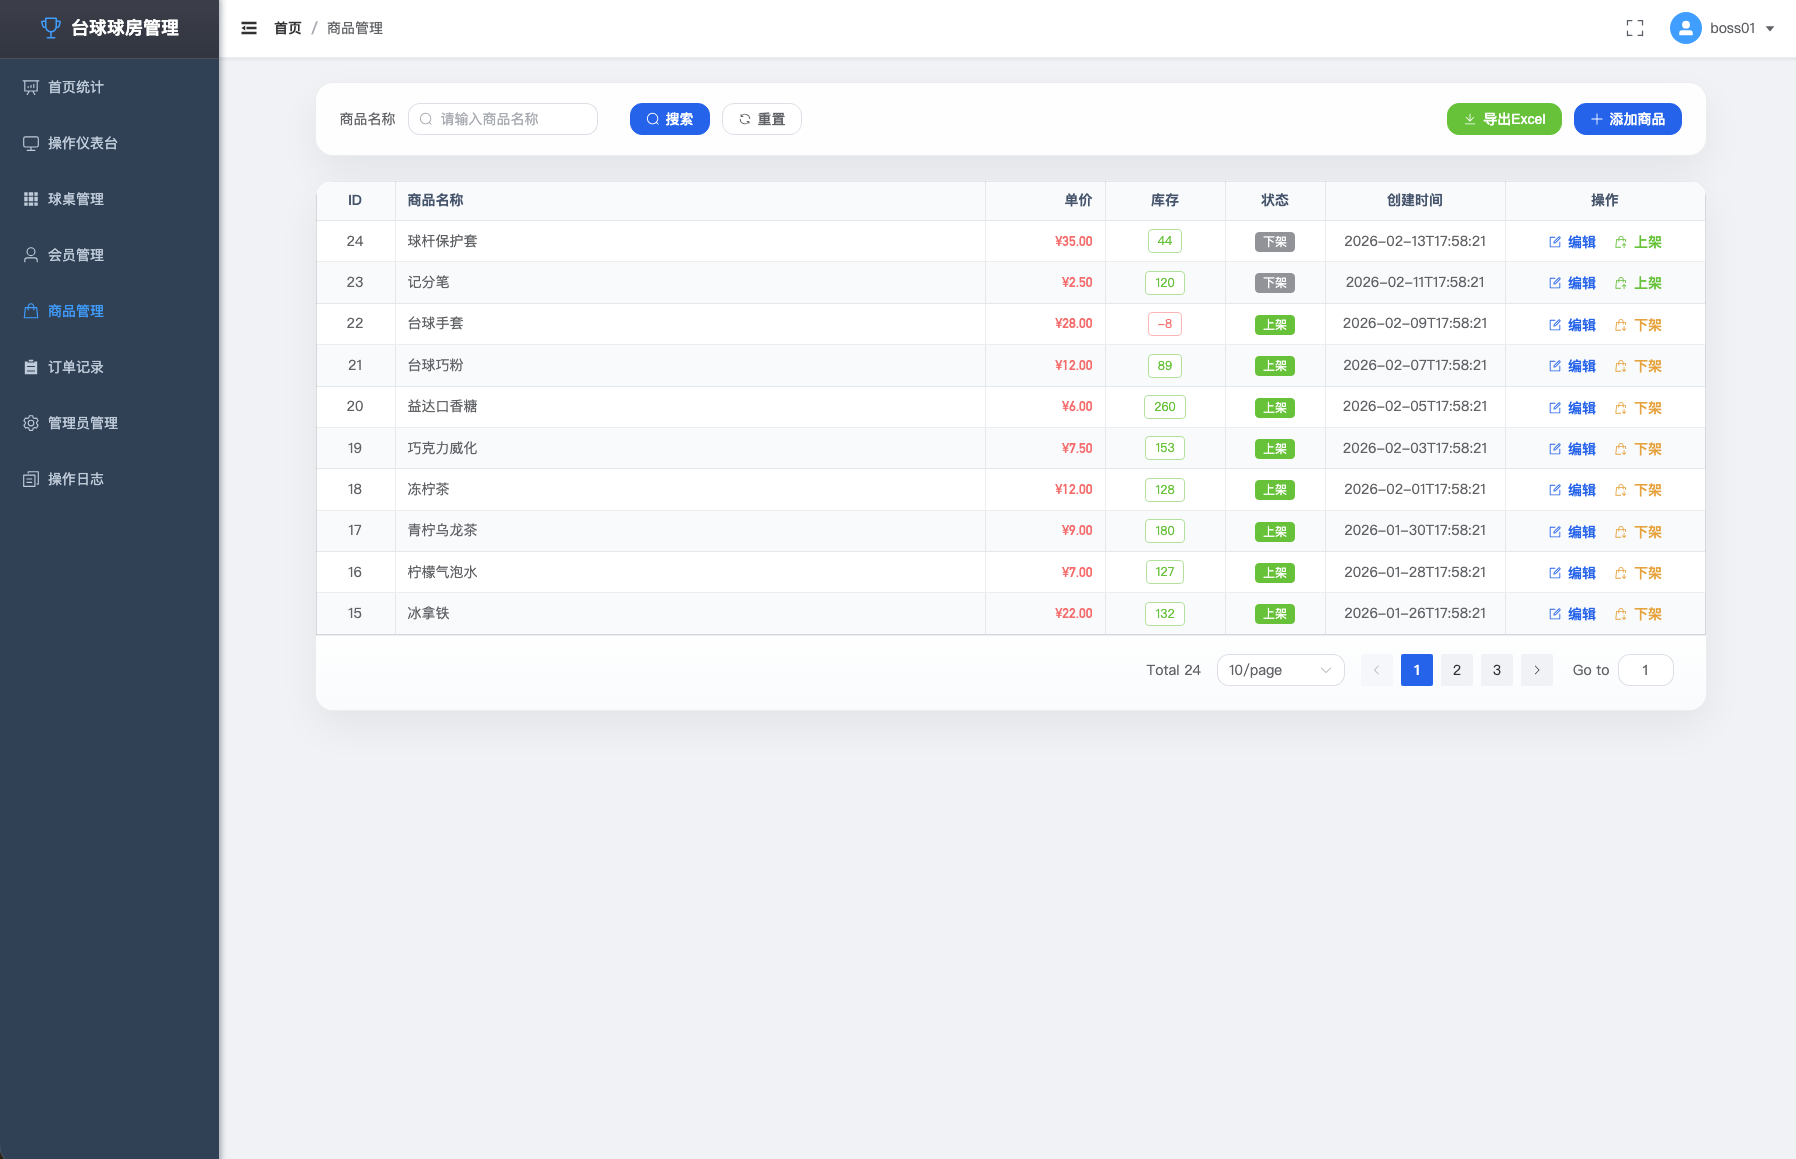Edit the 益达口香糖 product row
1796x1159 pixels.
pyautogui.click(x=1572, y=408)
